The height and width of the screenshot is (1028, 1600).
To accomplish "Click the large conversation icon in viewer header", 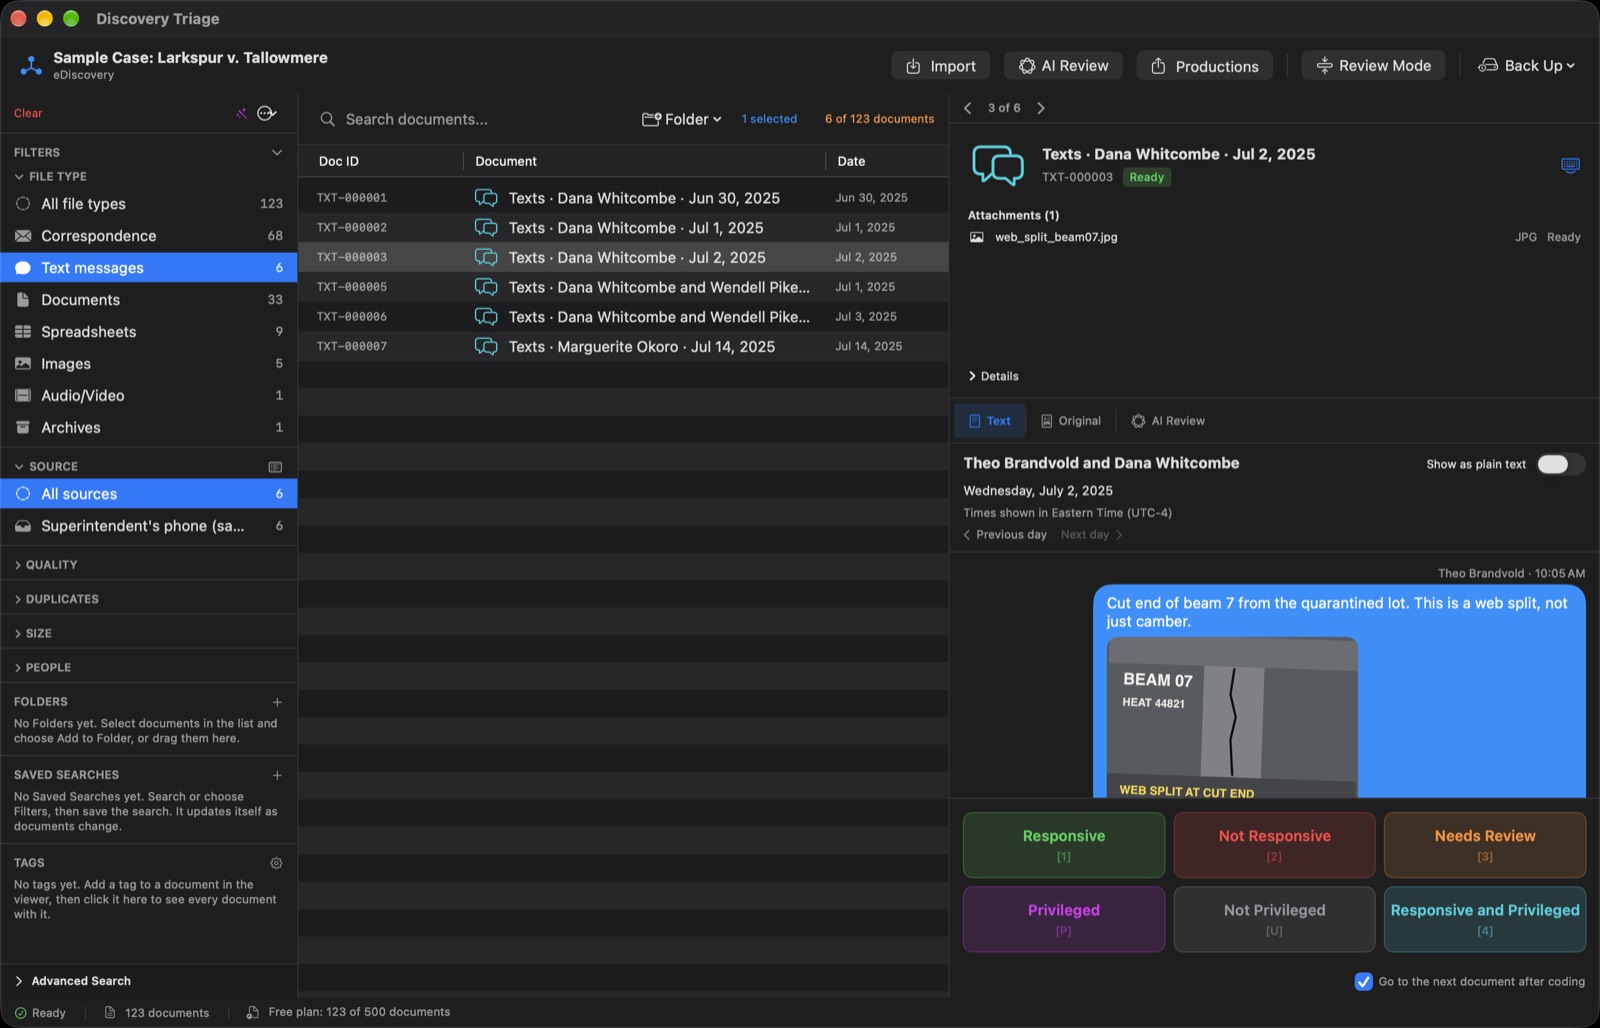I will tap(998, 165).
